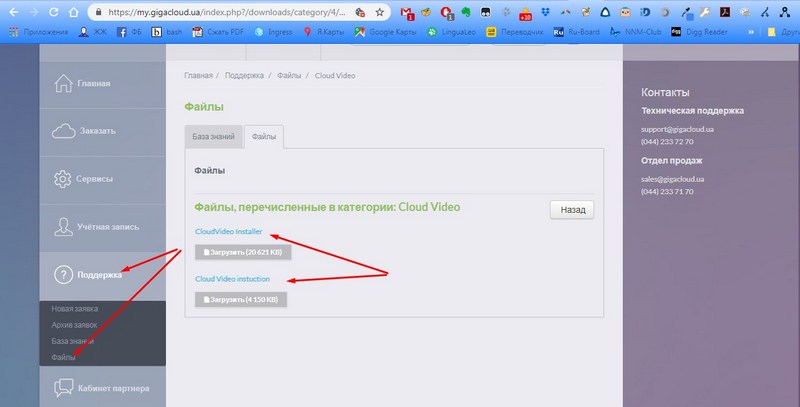
Task: Click the CloudVideo Installer link
Action: coord(229,232)
